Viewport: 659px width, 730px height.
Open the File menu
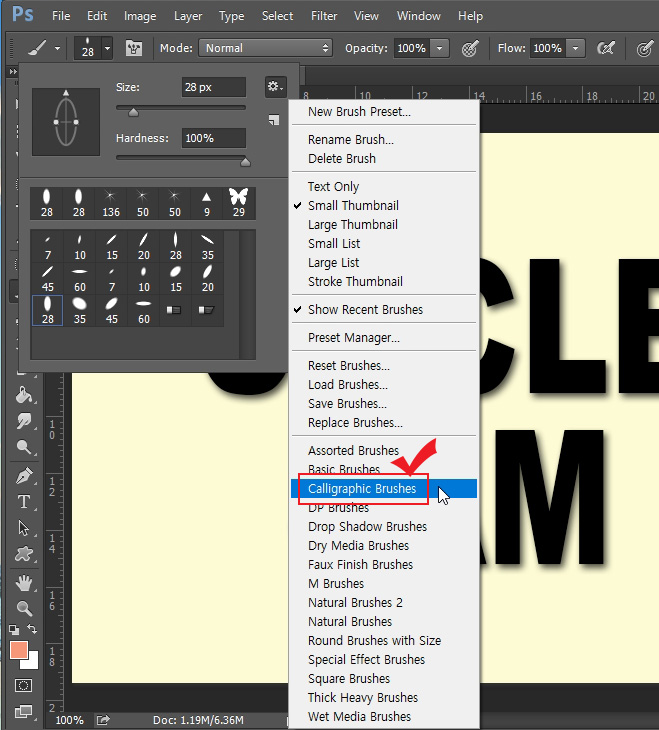[x=61, y=16]
